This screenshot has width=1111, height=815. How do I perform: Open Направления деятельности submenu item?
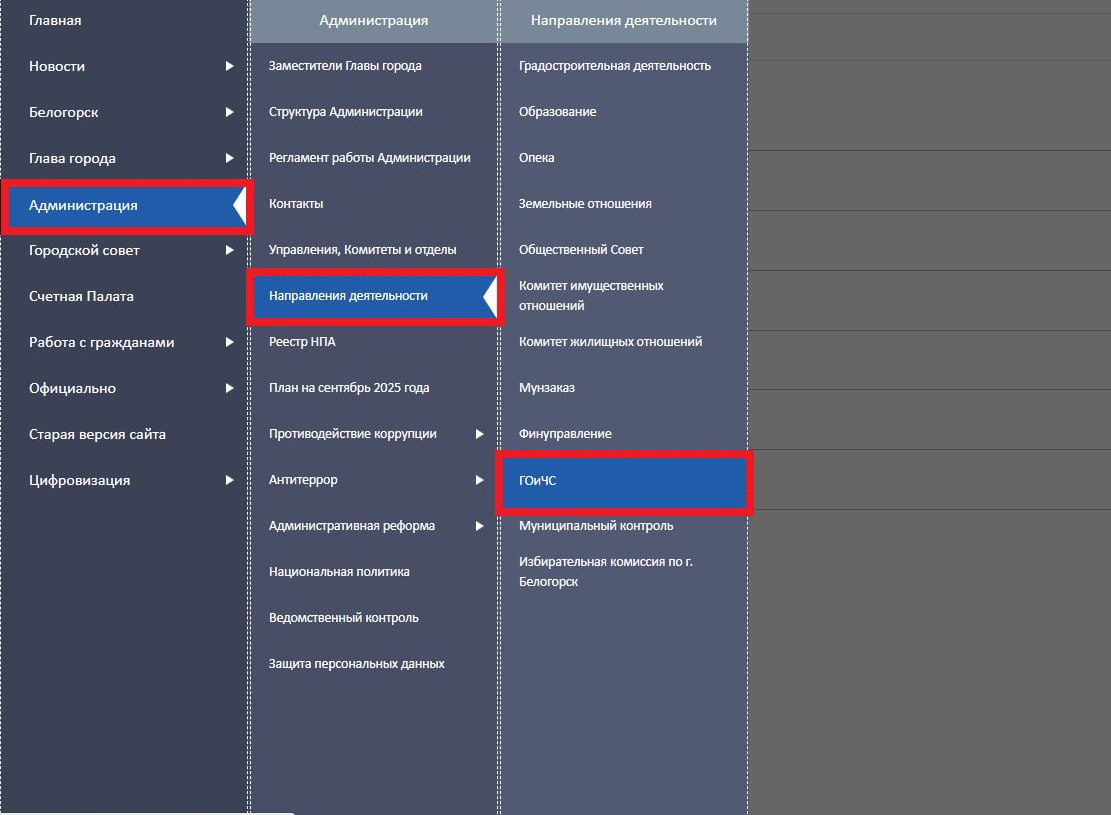(x=348, y=296)
